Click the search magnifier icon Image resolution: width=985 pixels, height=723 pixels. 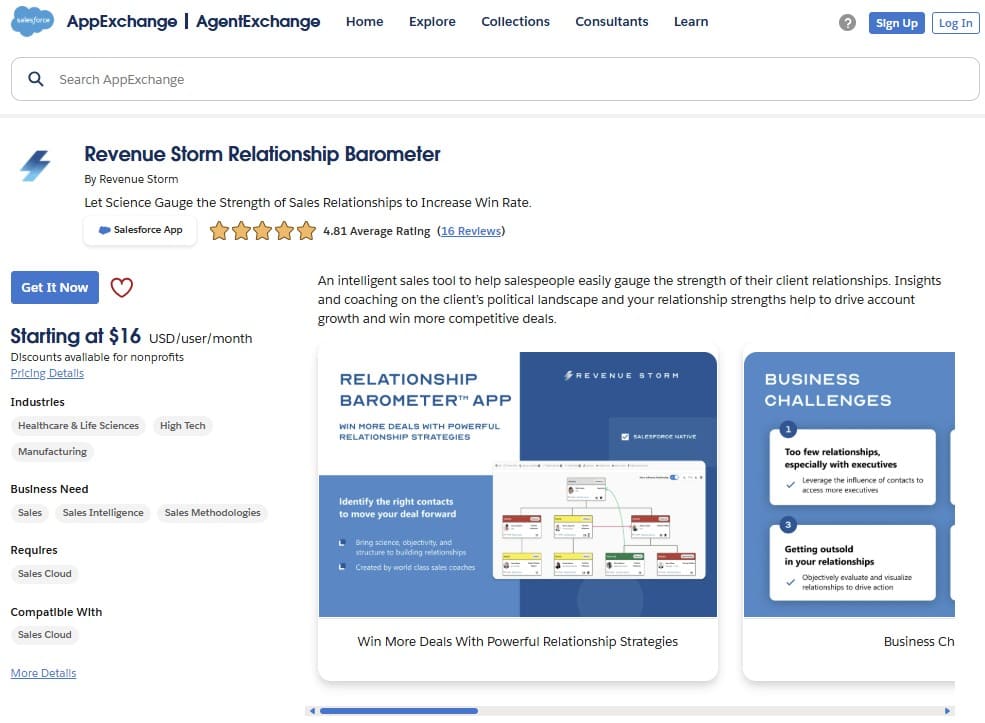(36, 79)
